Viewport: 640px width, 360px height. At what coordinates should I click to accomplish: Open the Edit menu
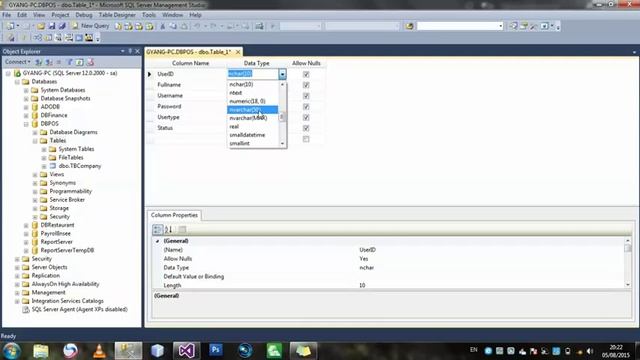pyautogui.click(x=22, y=15)
